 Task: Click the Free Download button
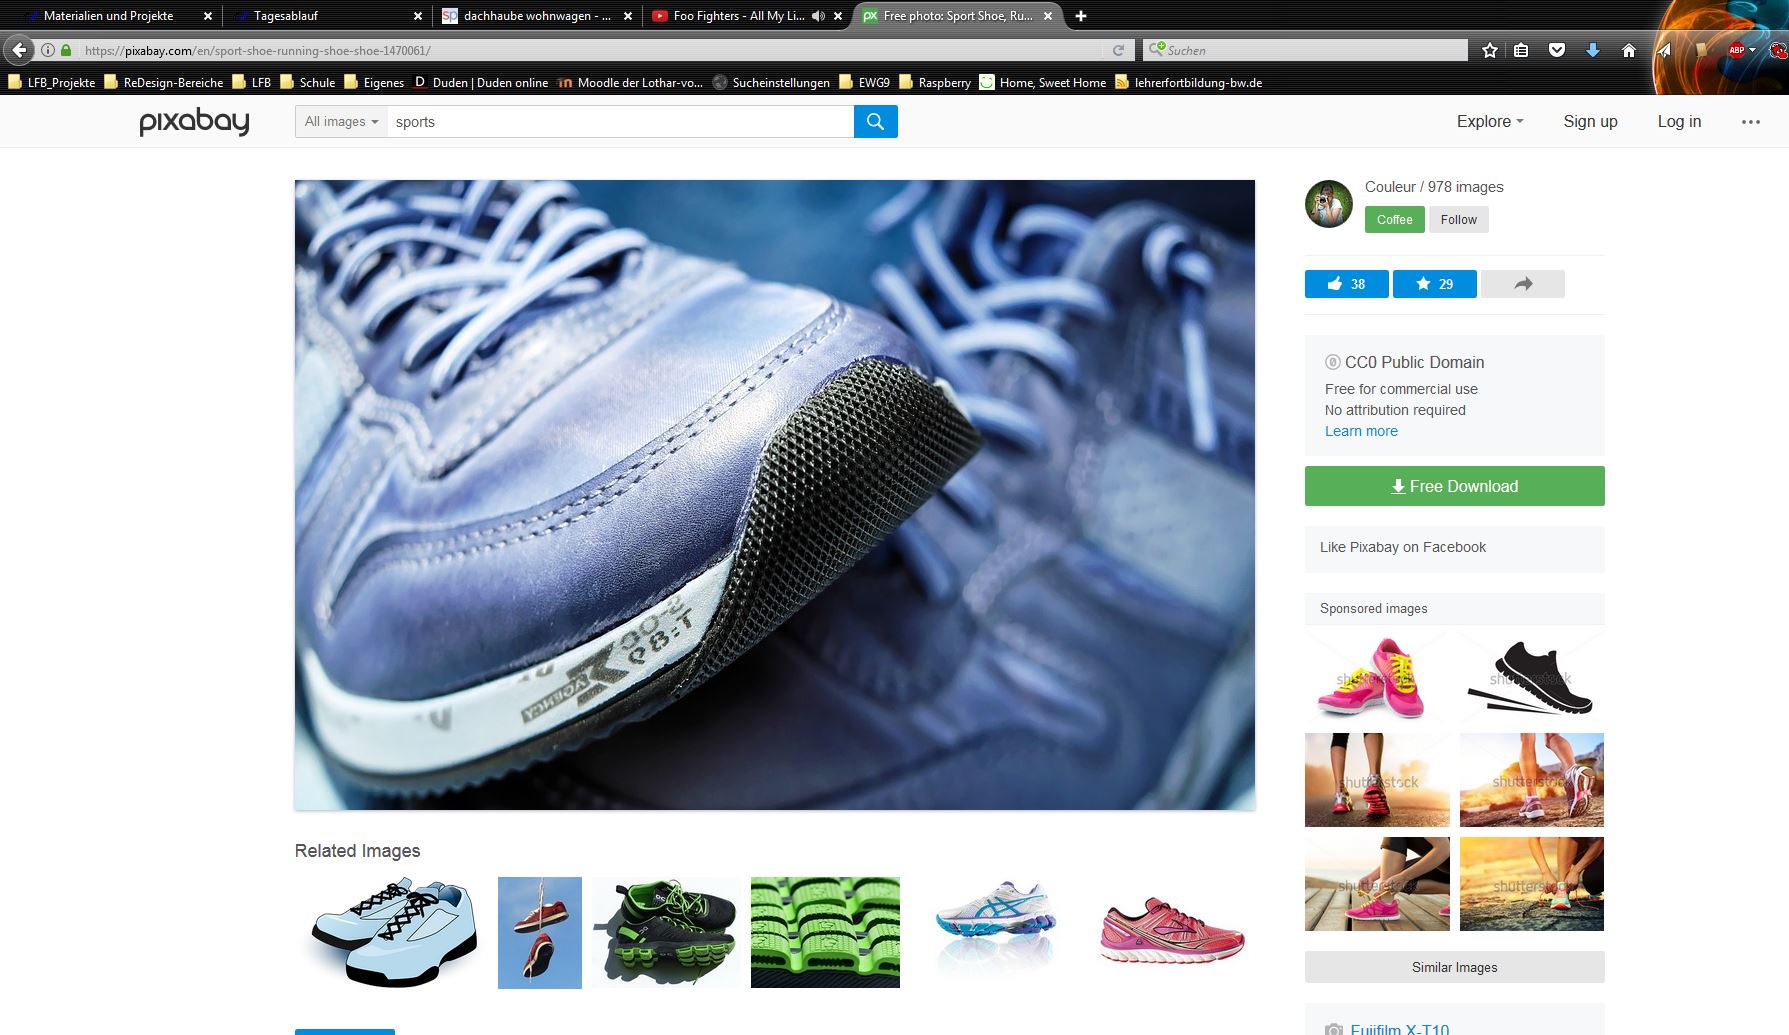[x=1454, y=486]
